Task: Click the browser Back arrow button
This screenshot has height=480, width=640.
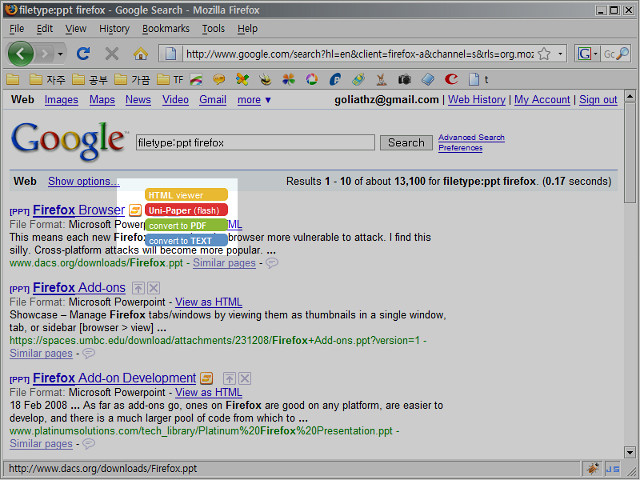Action: [21, 53]
